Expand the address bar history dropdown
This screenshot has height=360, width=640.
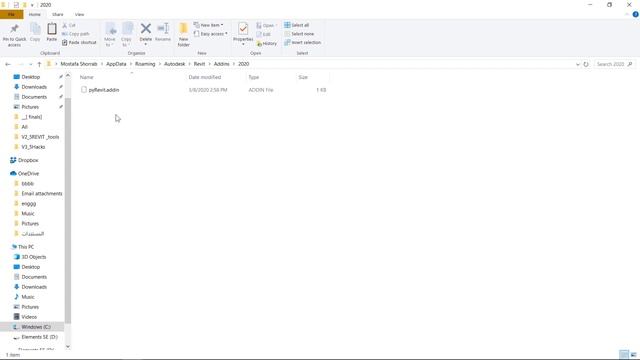(x=578, y=64)
